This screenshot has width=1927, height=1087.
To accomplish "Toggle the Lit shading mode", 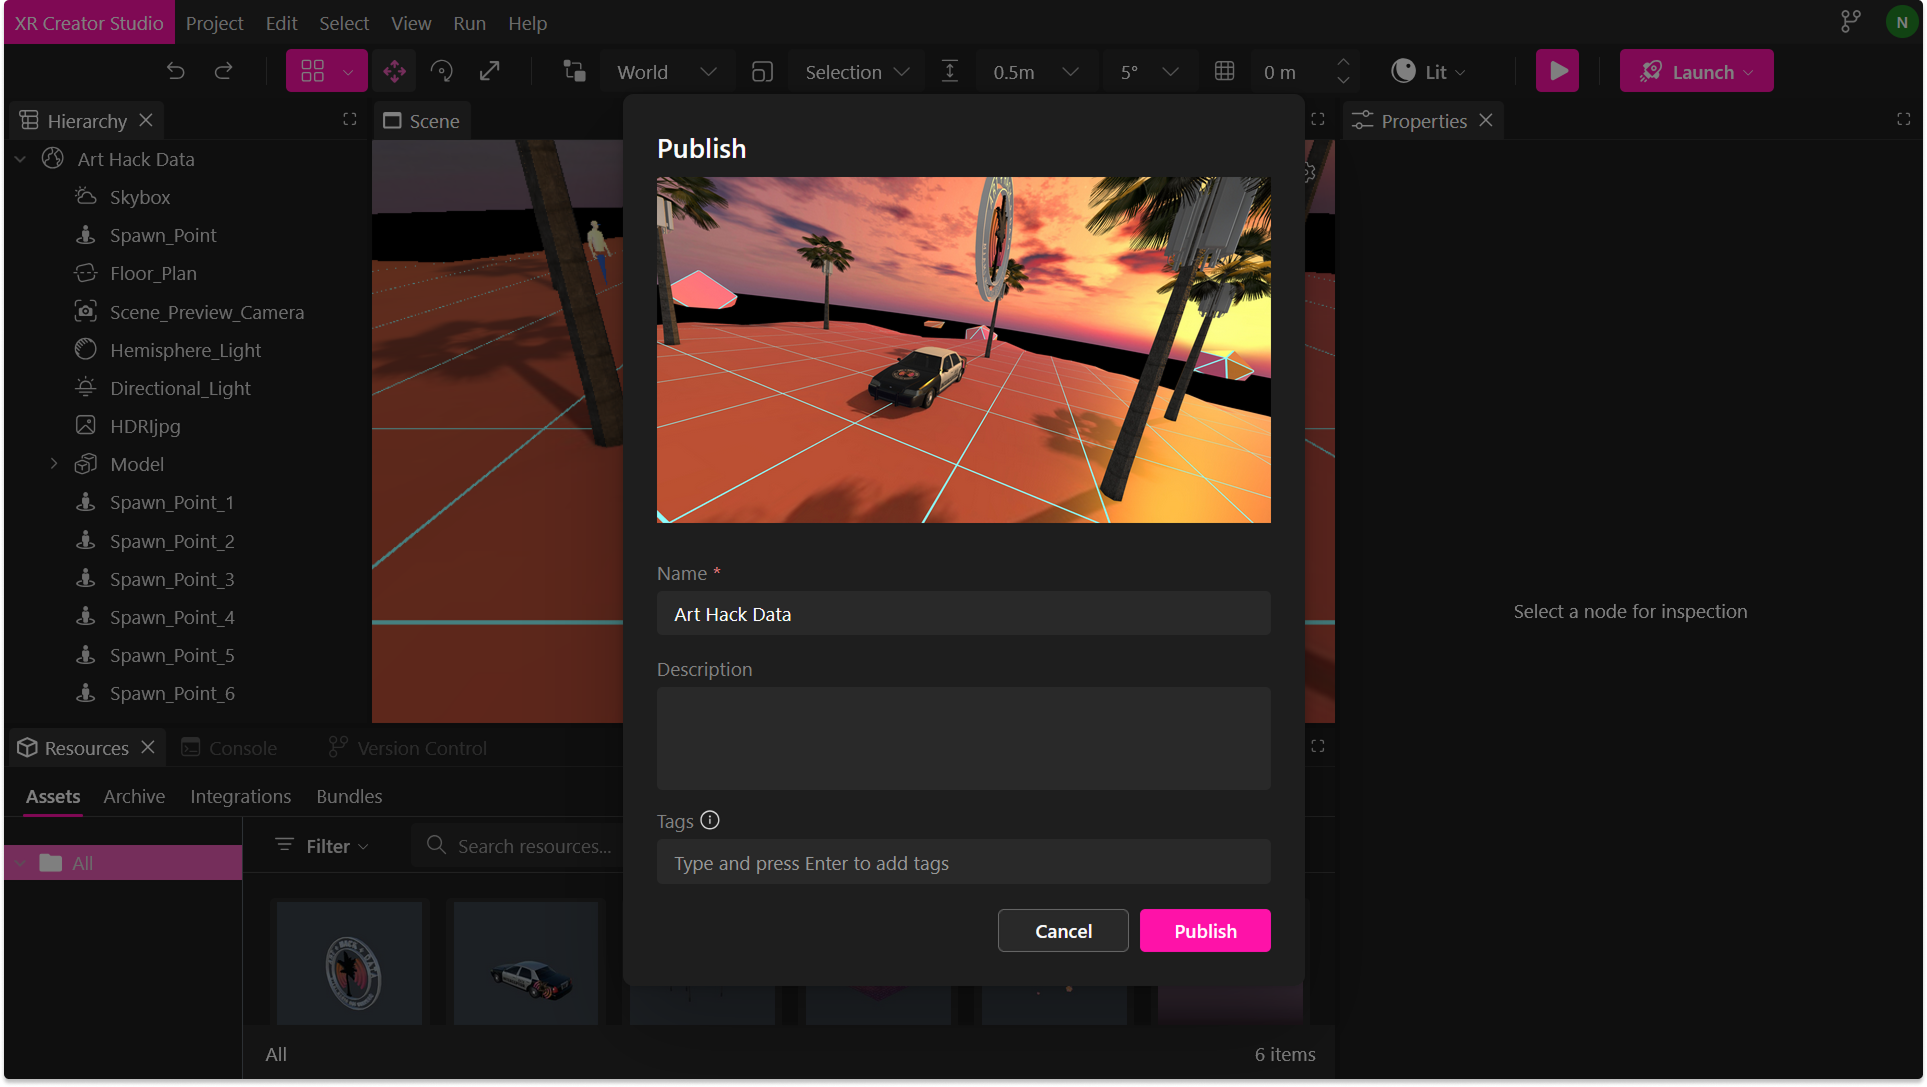I will (x=1428, y=71).
